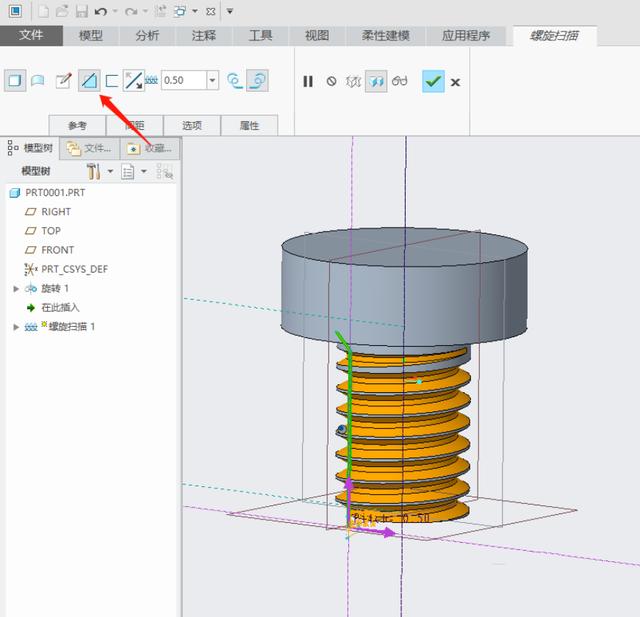The image size is (640, 617).
Task: Switch to the 柔性建模 ribbon tab
Action: tap(386, 36)
